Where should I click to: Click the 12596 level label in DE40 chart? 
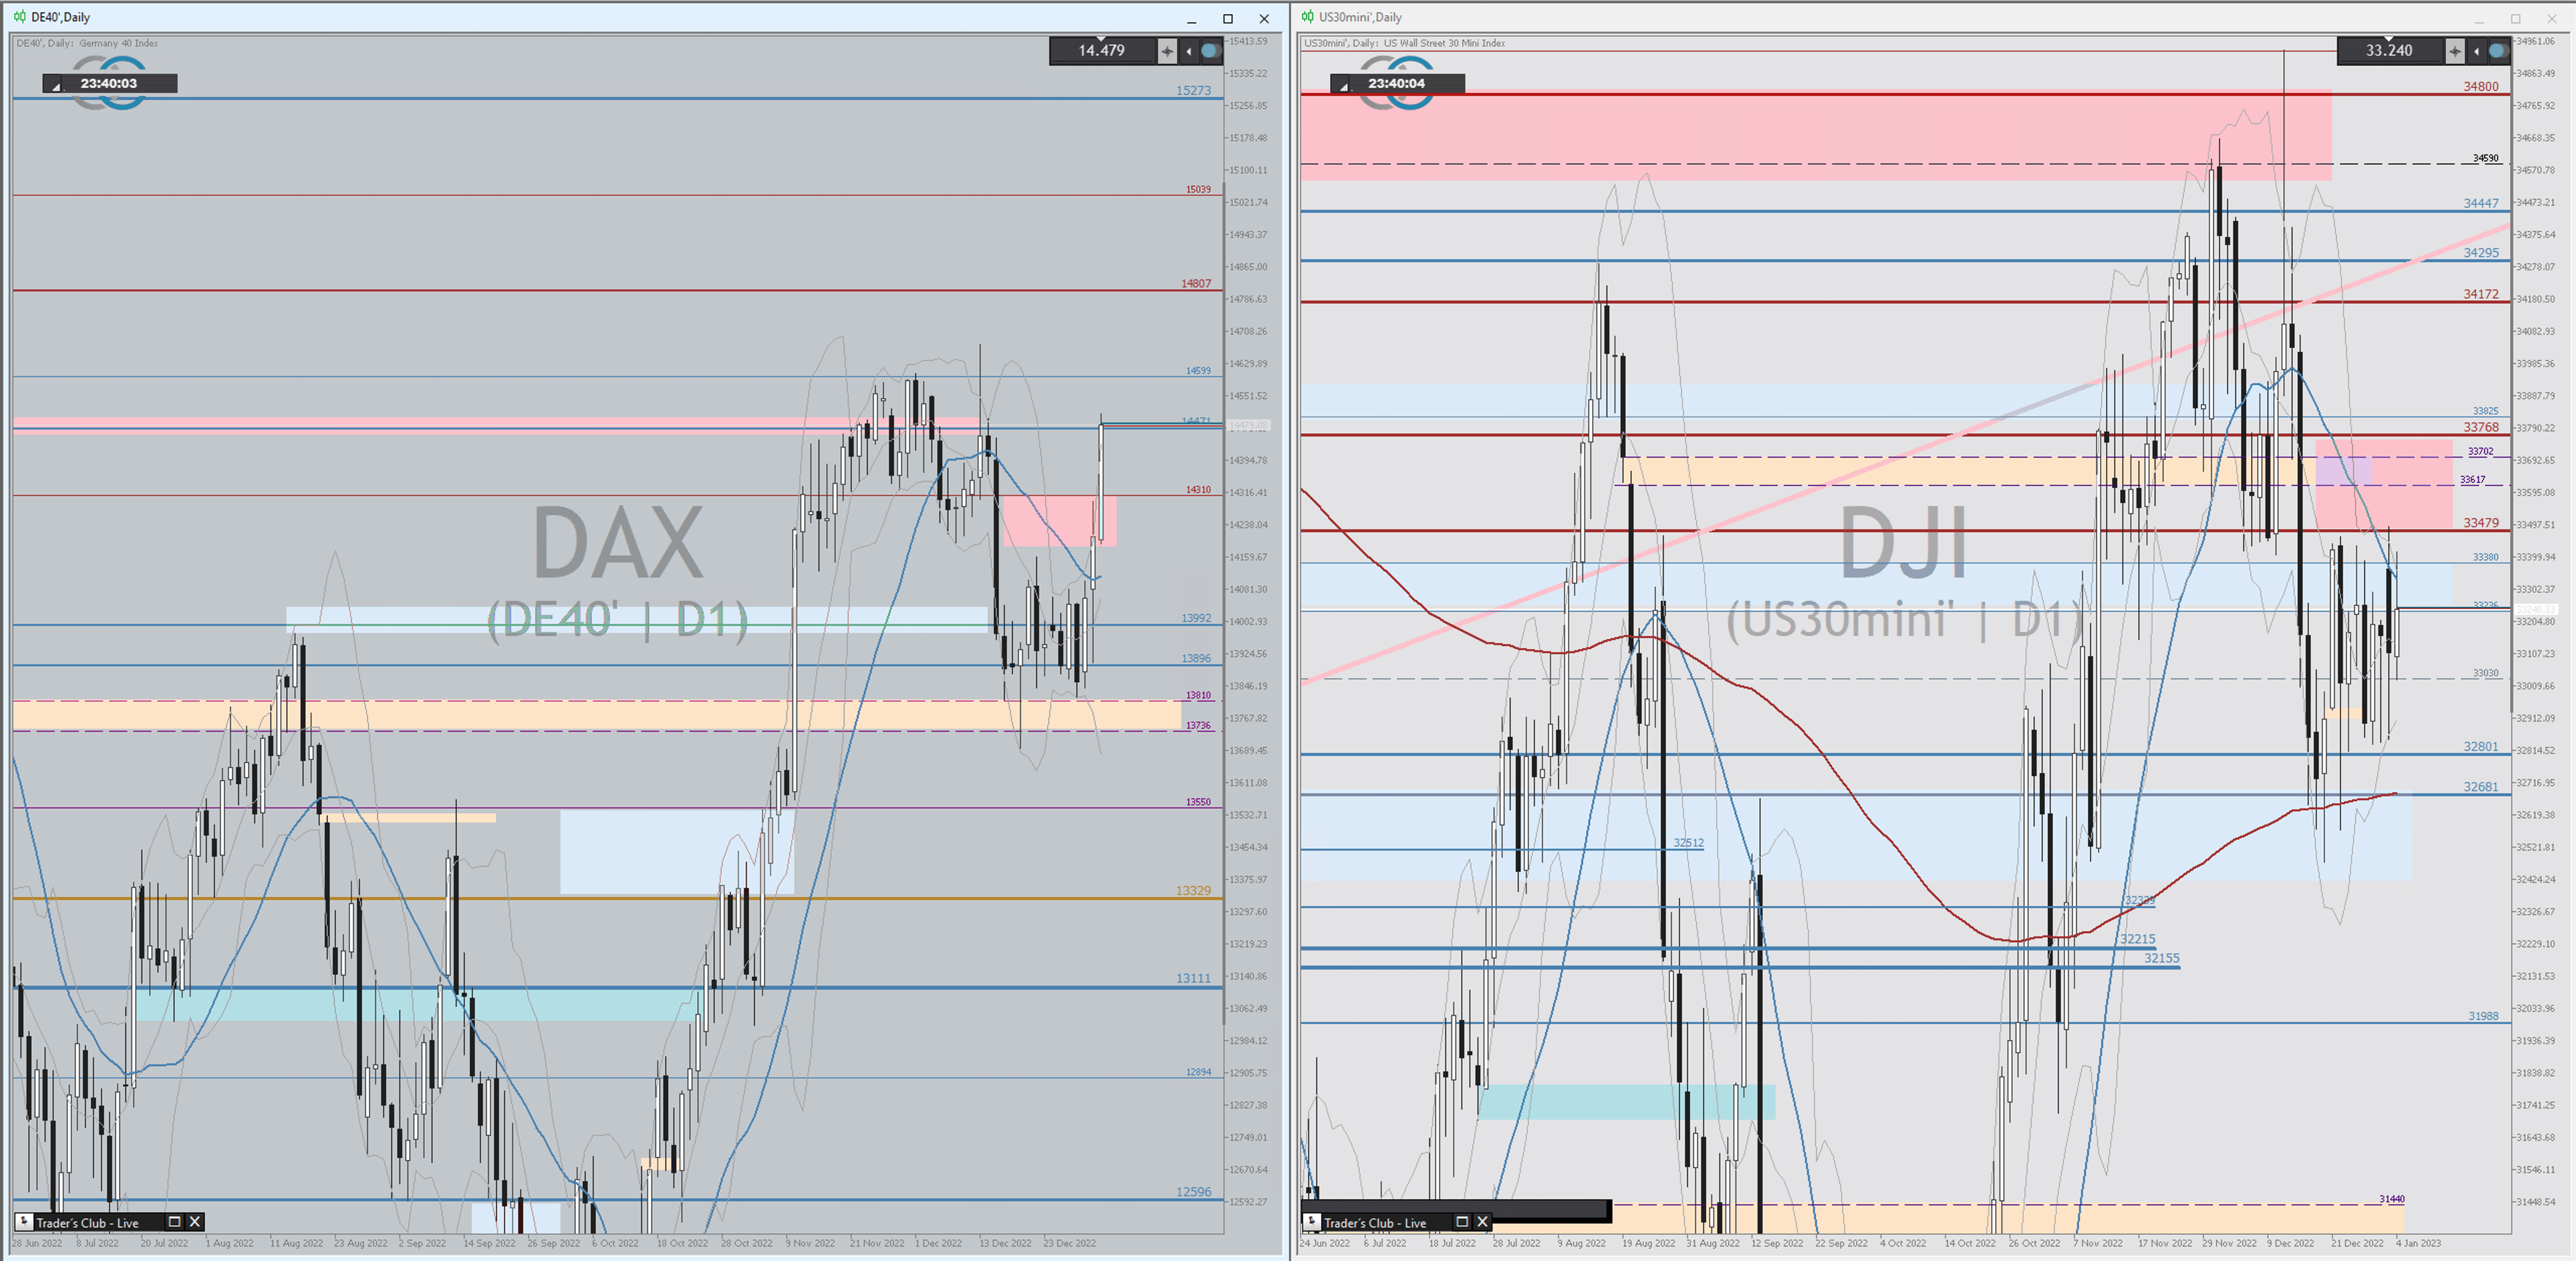[1193, 1191]
